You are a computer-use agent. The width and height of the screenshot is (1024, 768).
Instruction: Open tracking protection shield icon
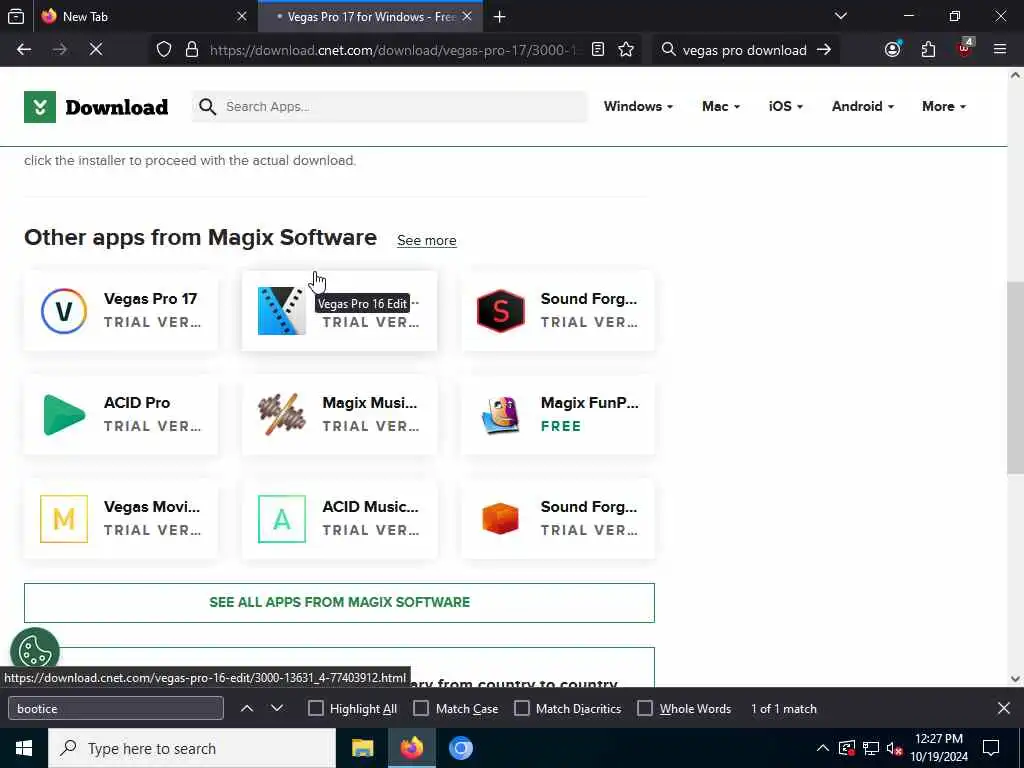(164, 50)
